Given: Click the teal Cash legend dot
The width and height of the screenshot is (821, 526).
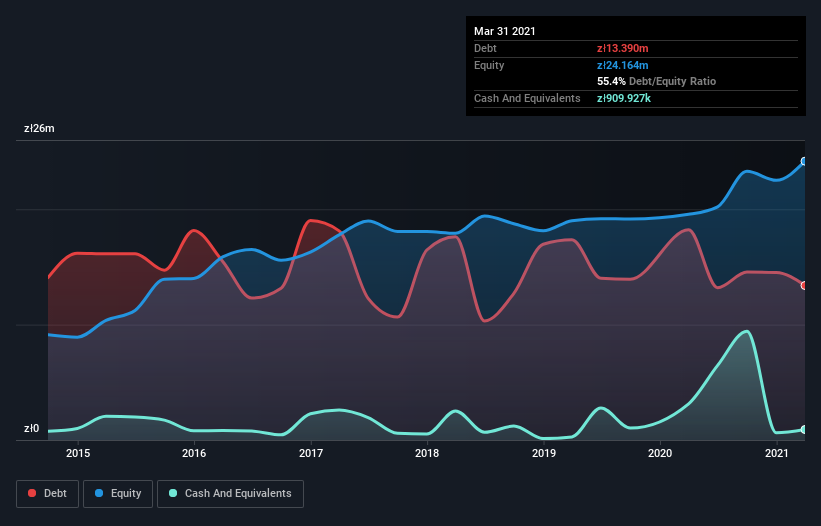Looking at the screenshot, I should (x=173, y=493).
